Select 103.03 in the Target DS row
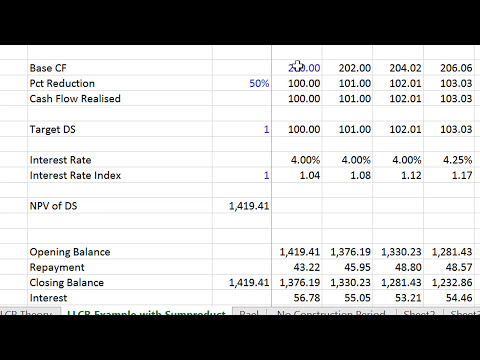 pyautogui.click(x=449, y=129)
